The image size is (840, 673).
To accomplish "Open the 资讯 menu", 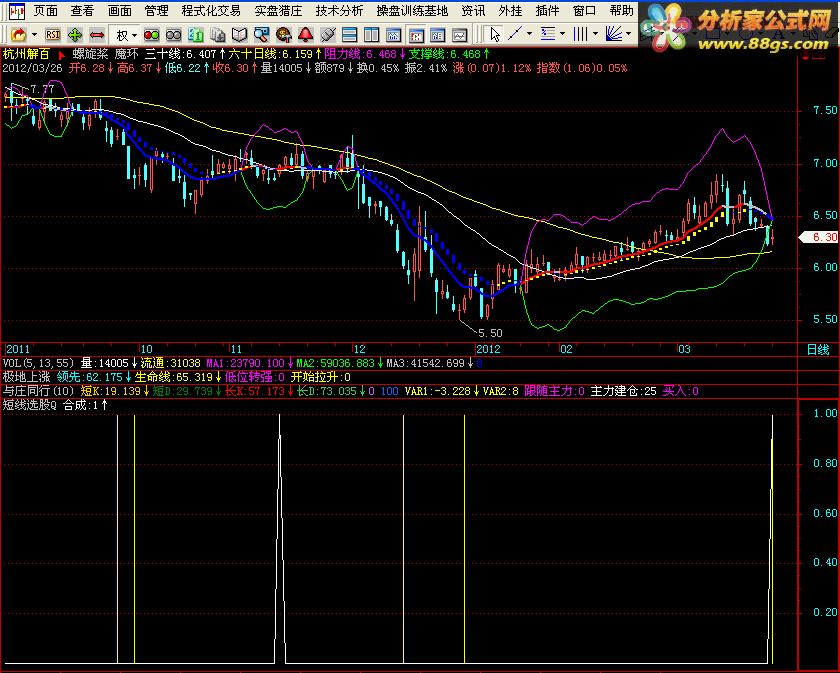I will (473, 11).
